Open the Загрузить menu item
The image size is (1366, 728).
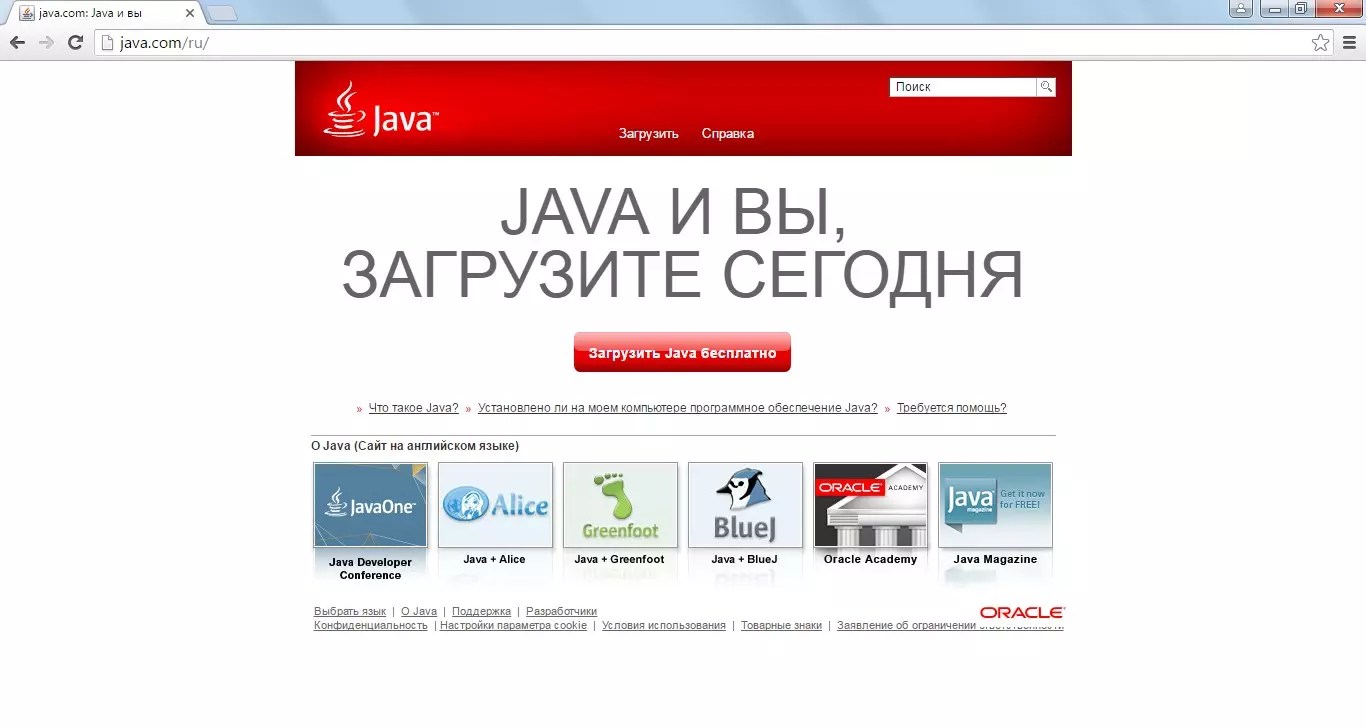click(648, 134)
